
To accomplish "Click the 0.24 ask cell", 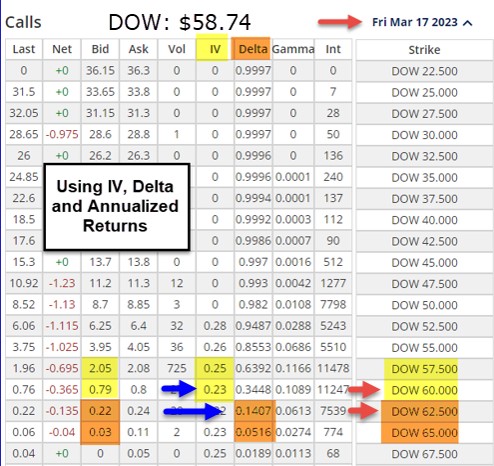I will [x=139, y=411].
